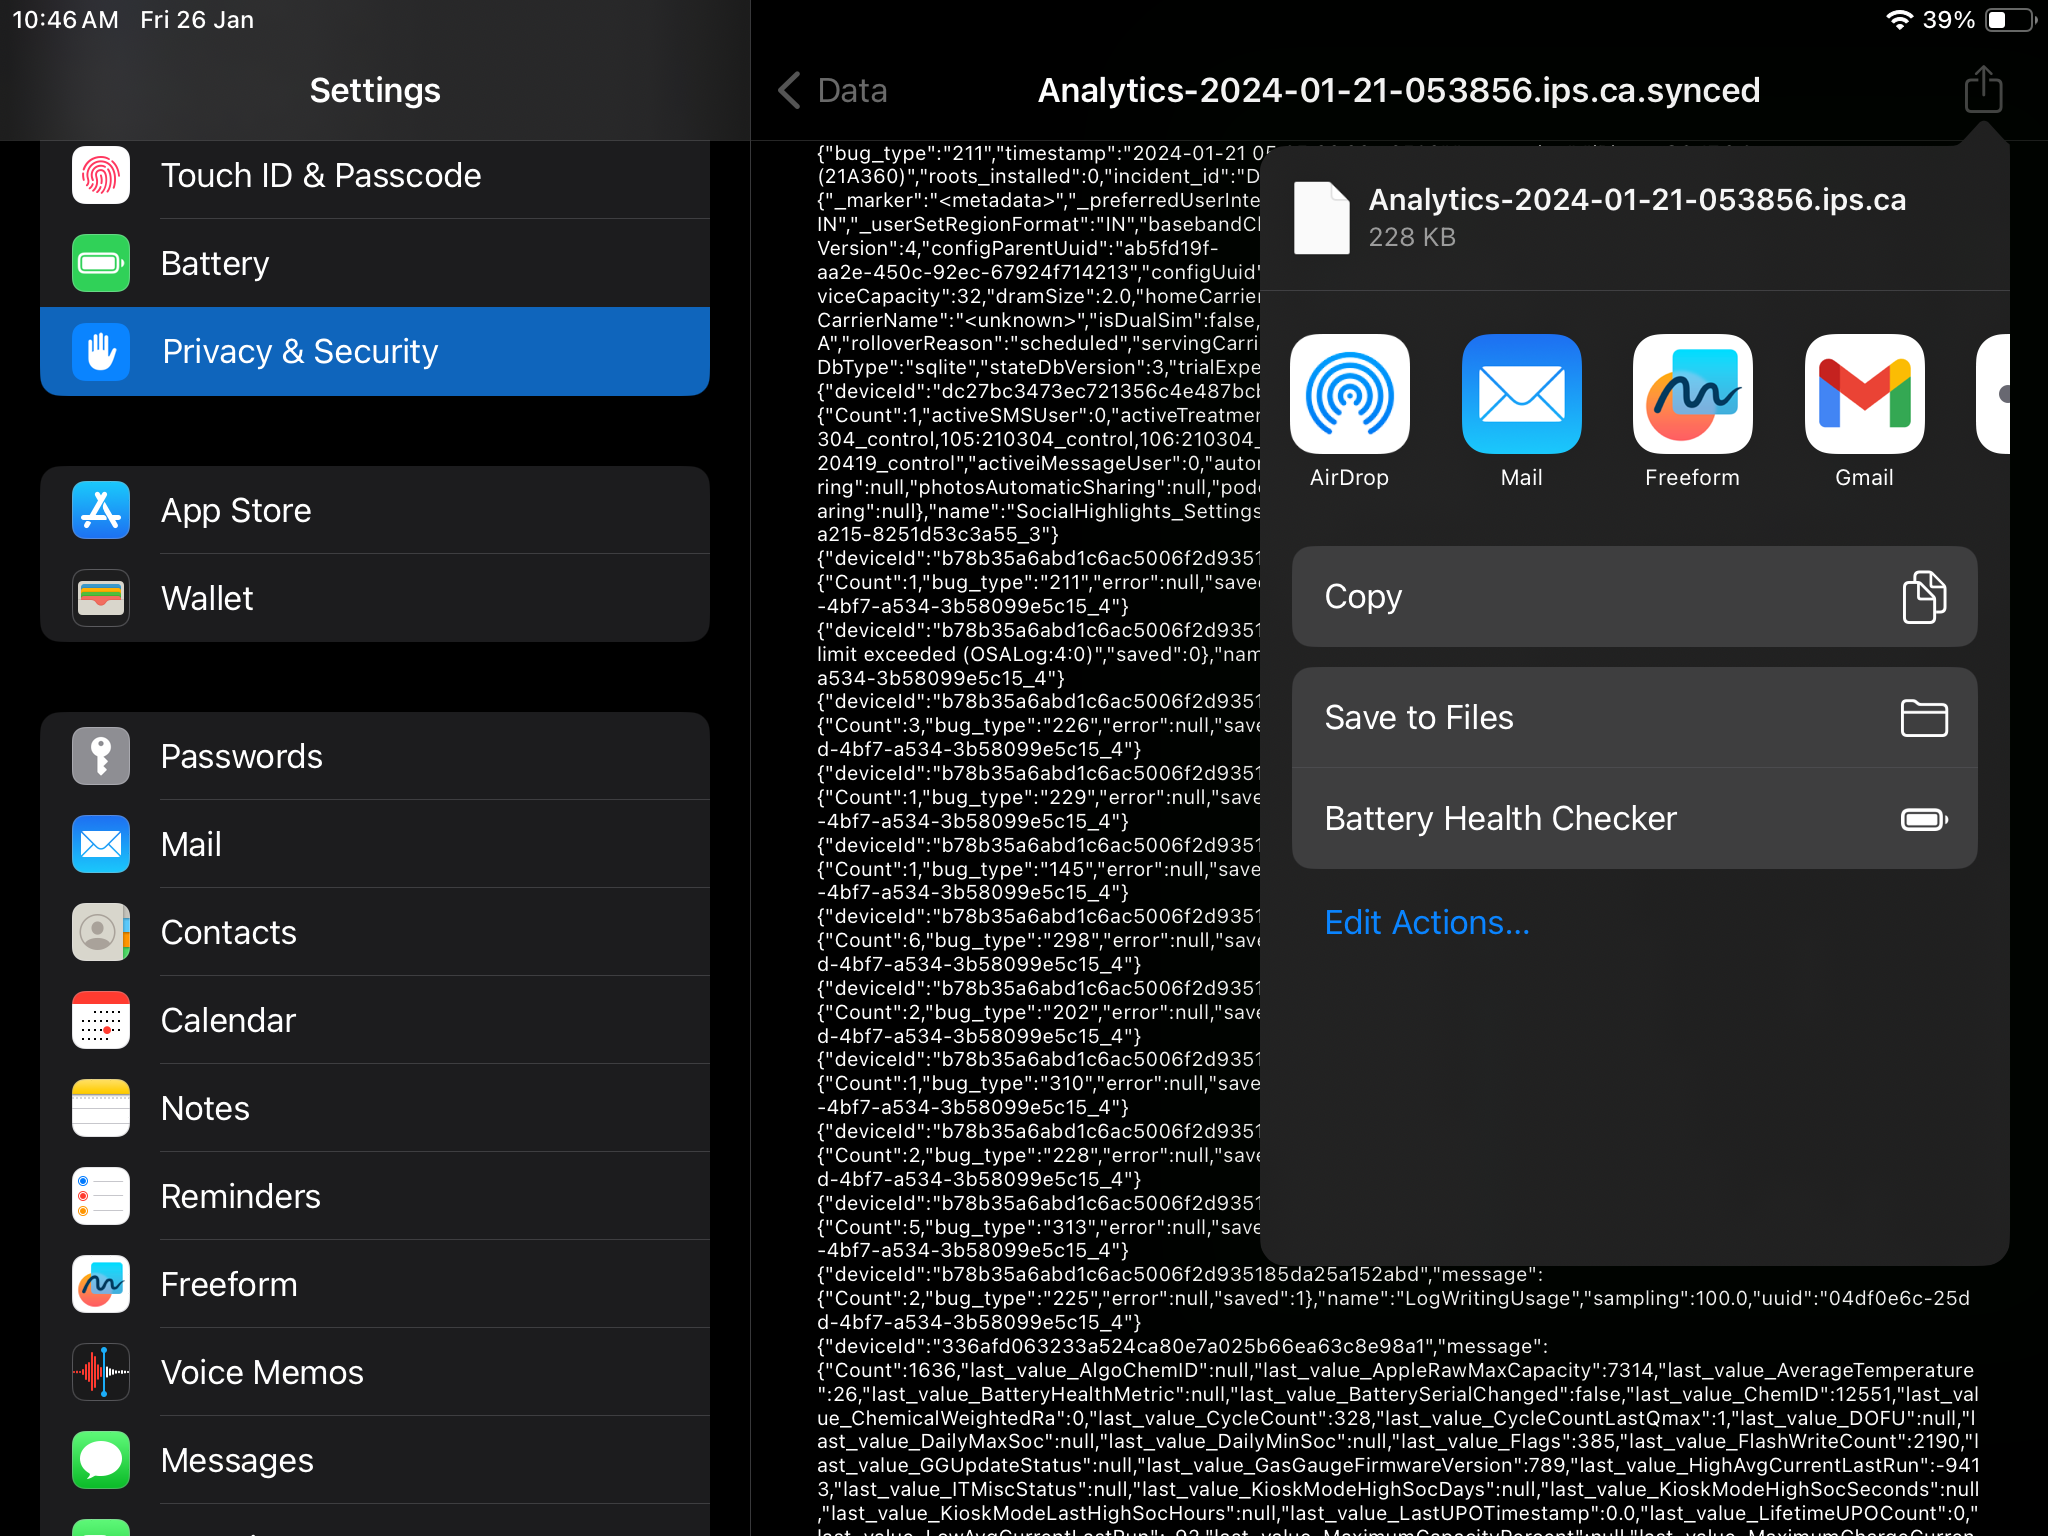The height and width of the screenshot is (1536, 2048).
Task: Open Edit Actions
Action: pos(1426,922)
